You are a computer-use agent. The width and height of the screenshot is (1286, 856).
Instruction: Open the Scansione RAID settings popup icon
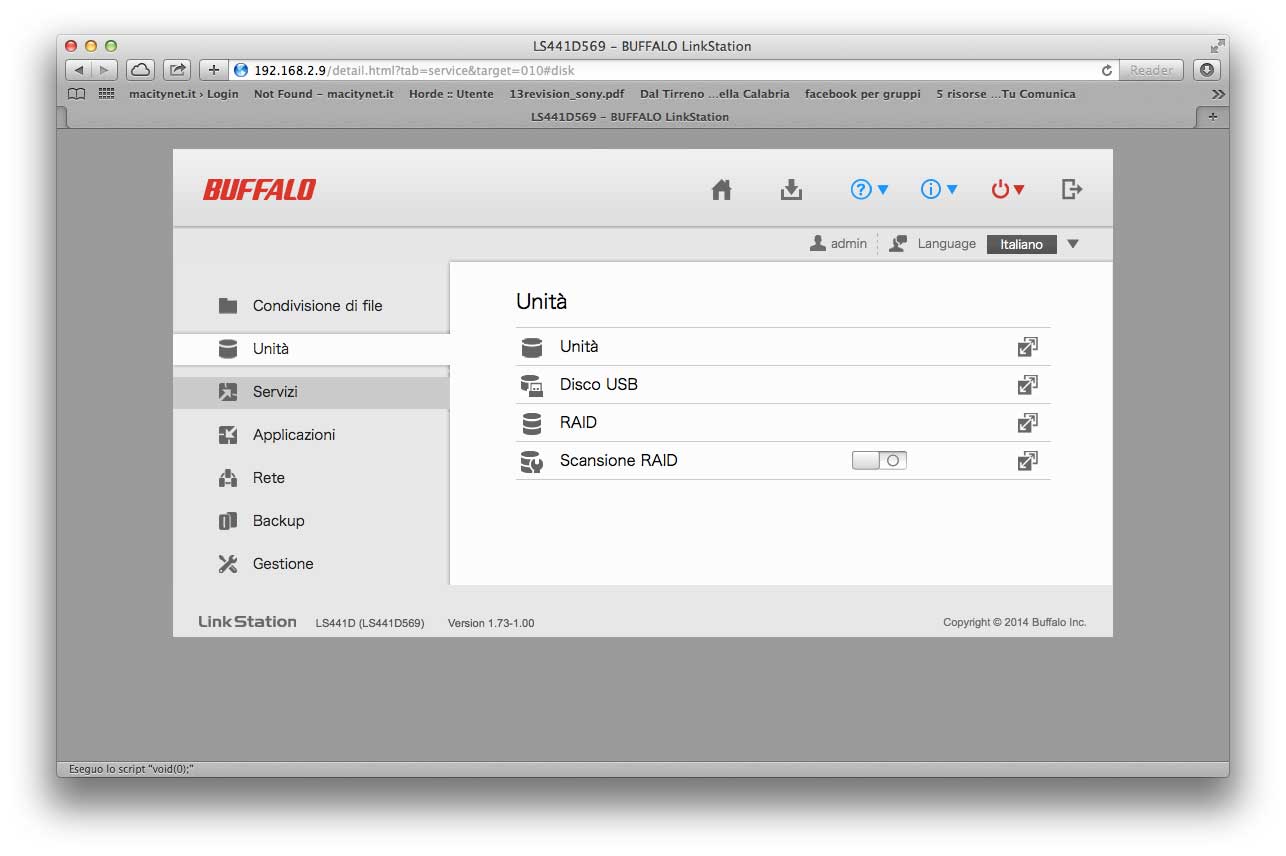[1027, 461]
